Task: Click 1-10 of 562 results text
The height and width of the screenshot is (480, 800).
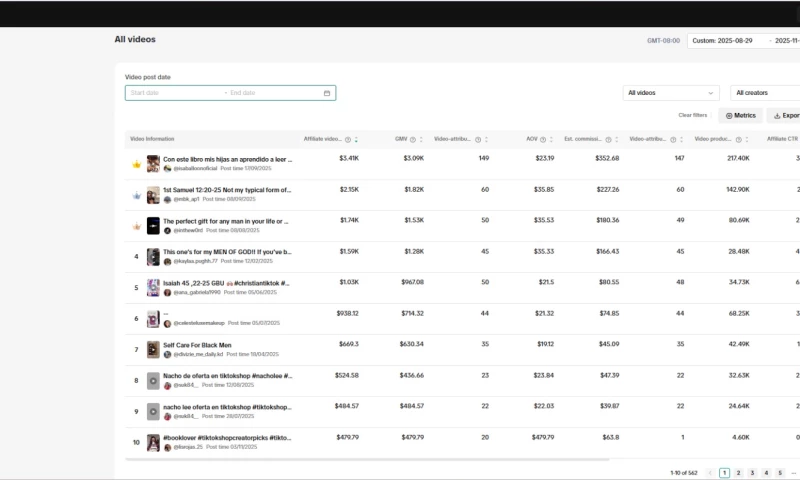Action: click(684, 473)
